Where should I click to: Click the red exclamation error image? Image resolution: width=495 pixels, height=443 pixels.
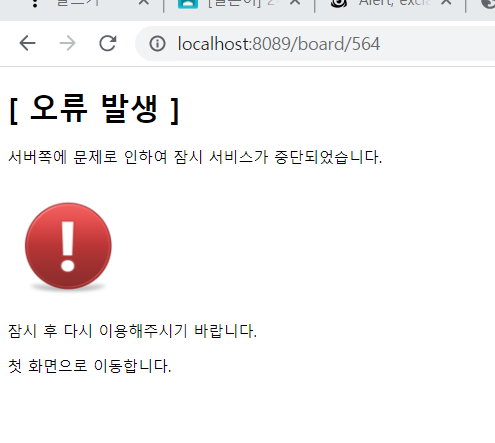(68, 247)
